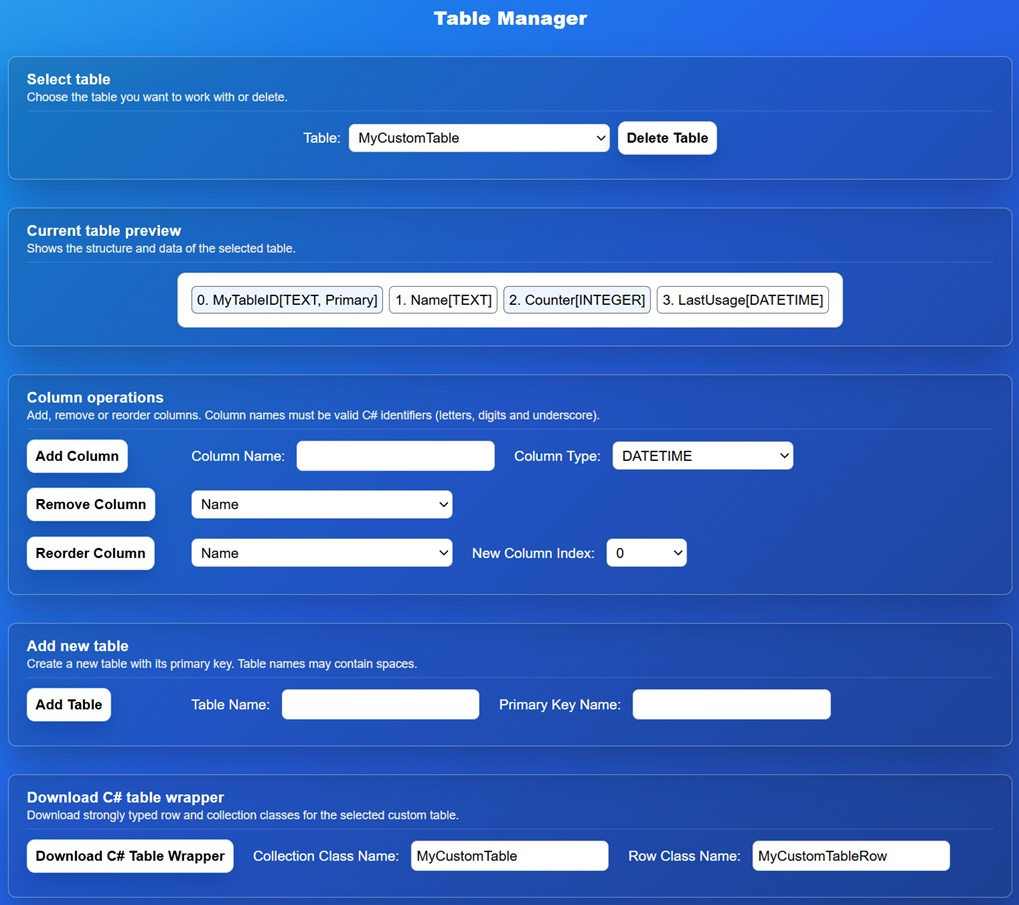Focus the Column Name input field
Screen dimensions: 1019x905
pos(395,456)
